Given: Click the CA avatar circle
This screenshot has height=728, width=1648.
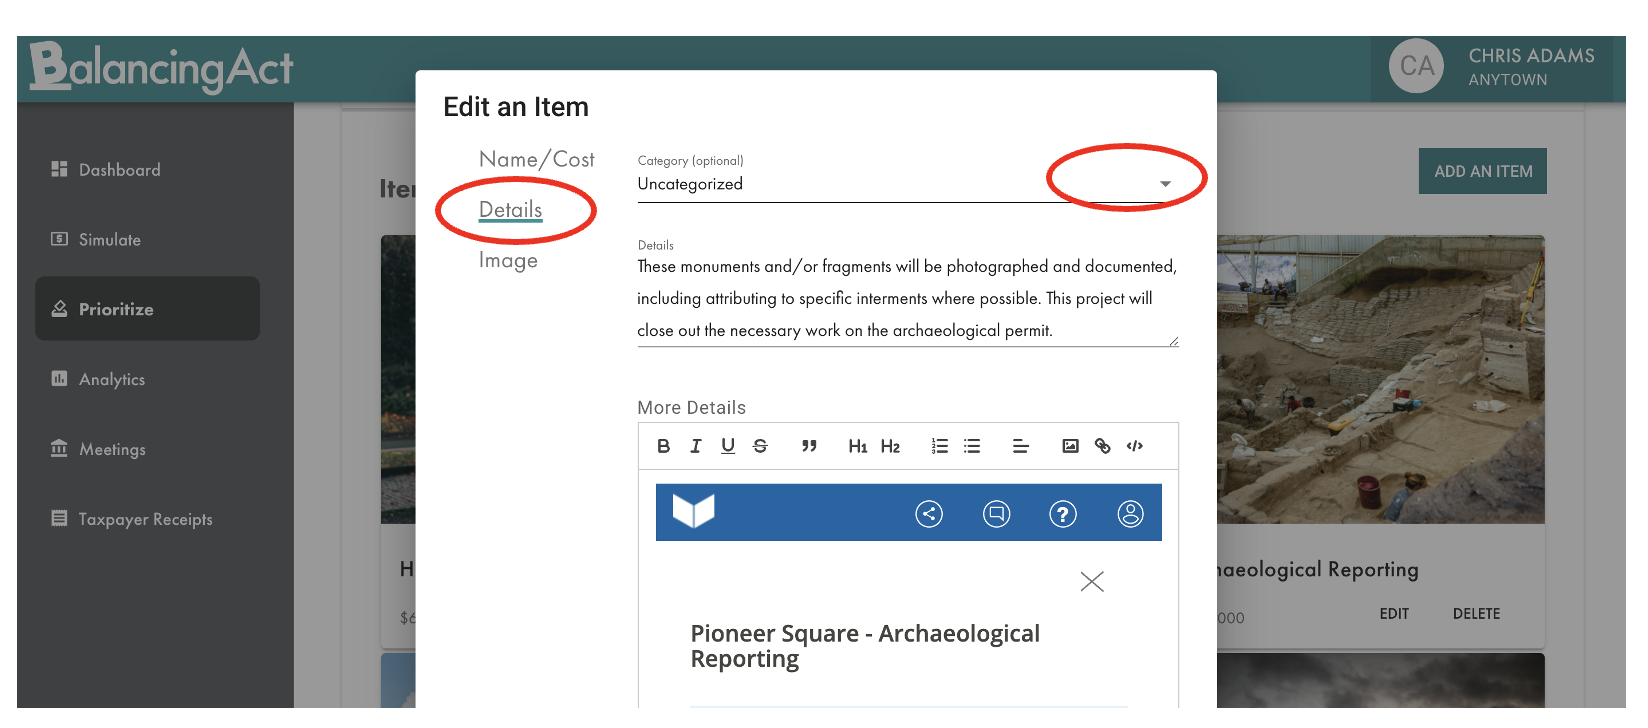Looking at the screenshot, I should 1416,66.
